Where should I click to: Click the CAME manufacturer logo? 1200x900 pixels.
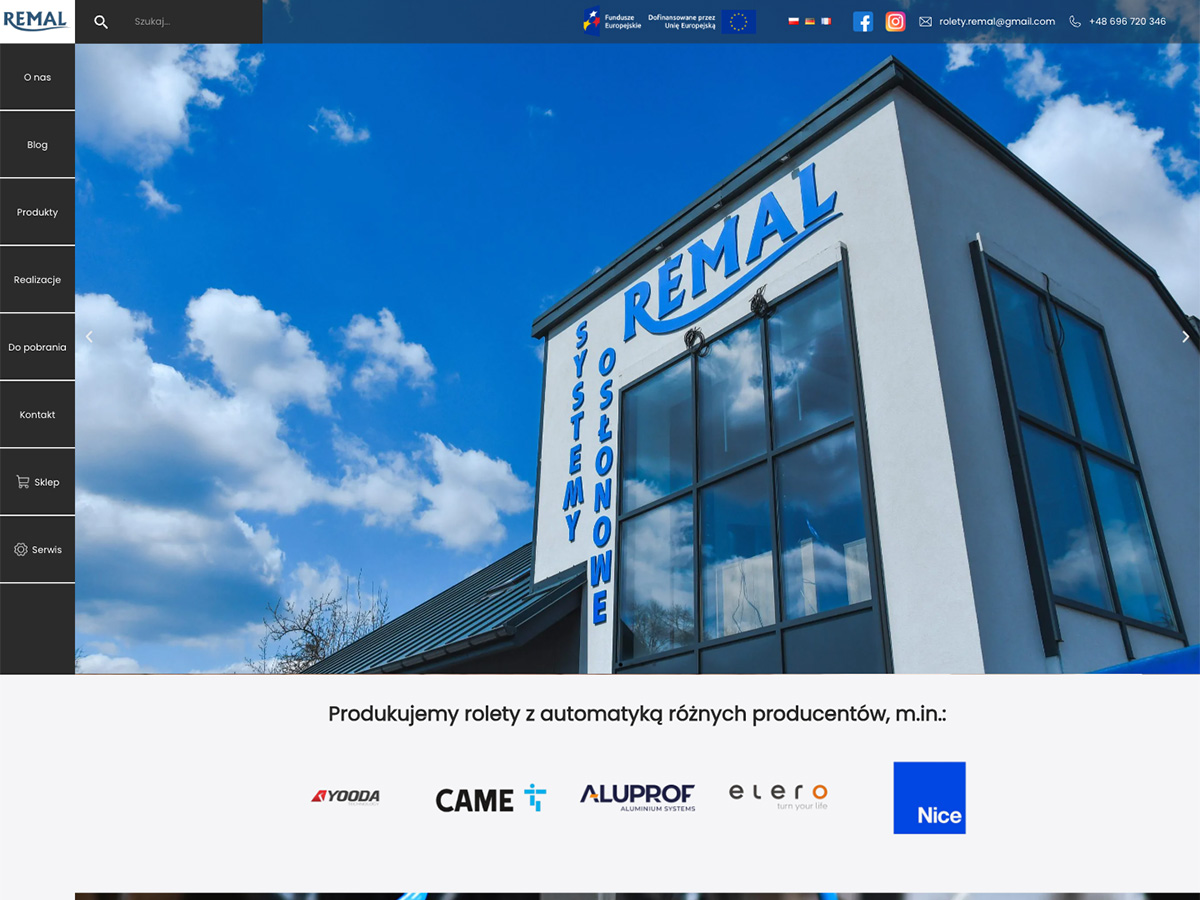pyautogui.click(x=491, y=798)
